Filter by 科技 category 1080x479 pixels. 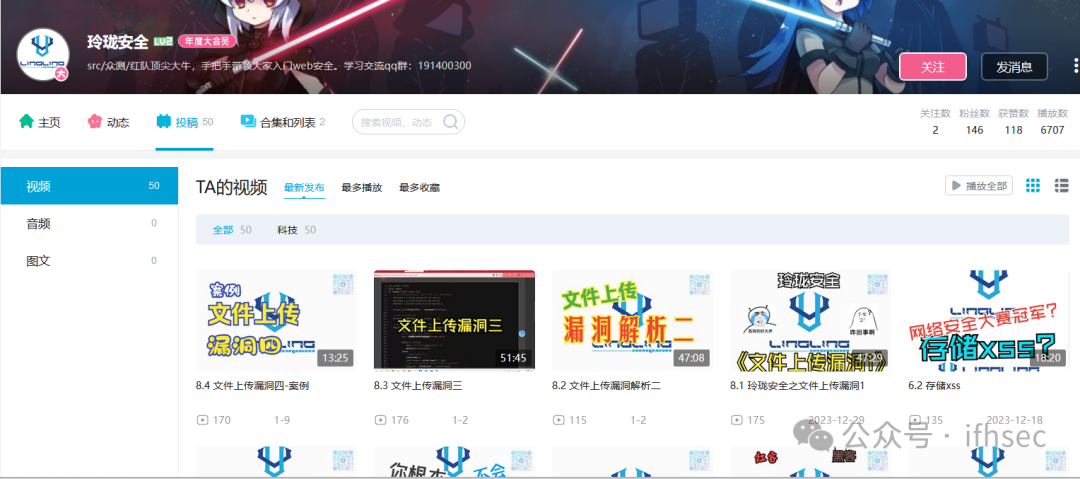click(x=296, y=230)
